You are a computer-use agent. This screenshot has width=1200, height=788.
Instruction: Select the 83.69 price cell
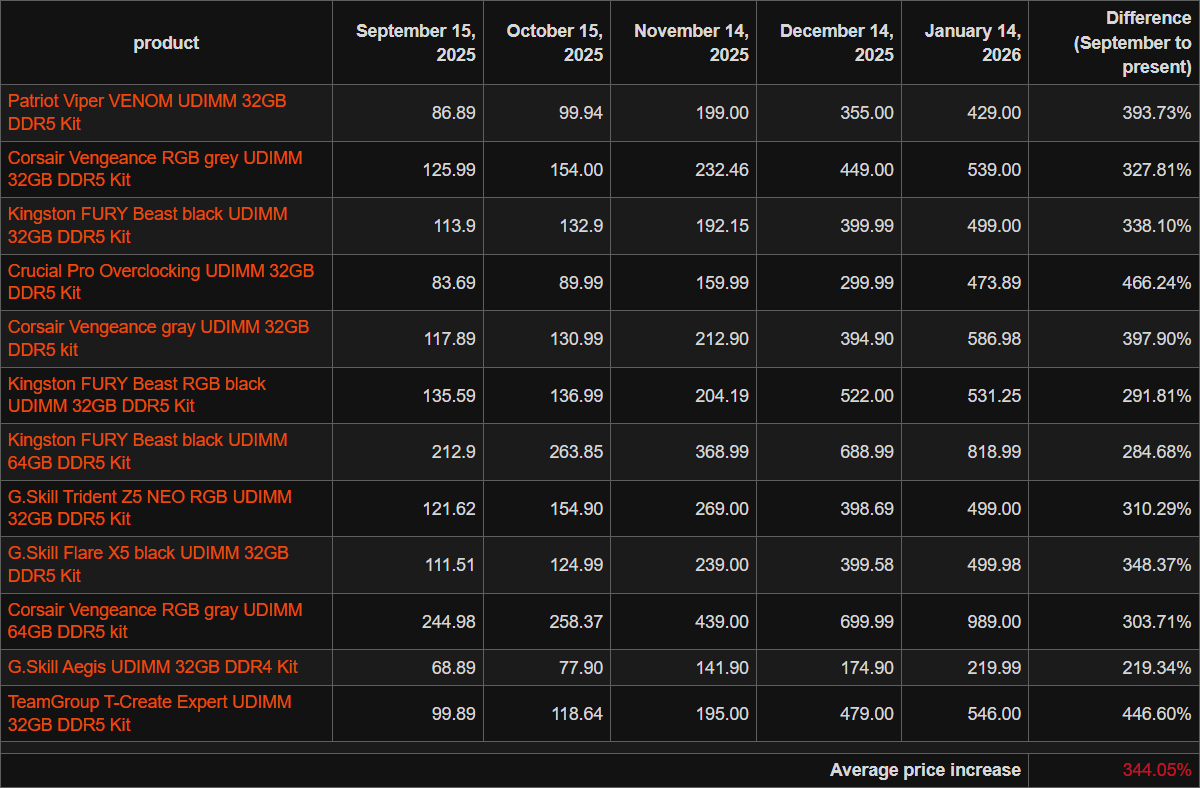[x=408, y=282]
